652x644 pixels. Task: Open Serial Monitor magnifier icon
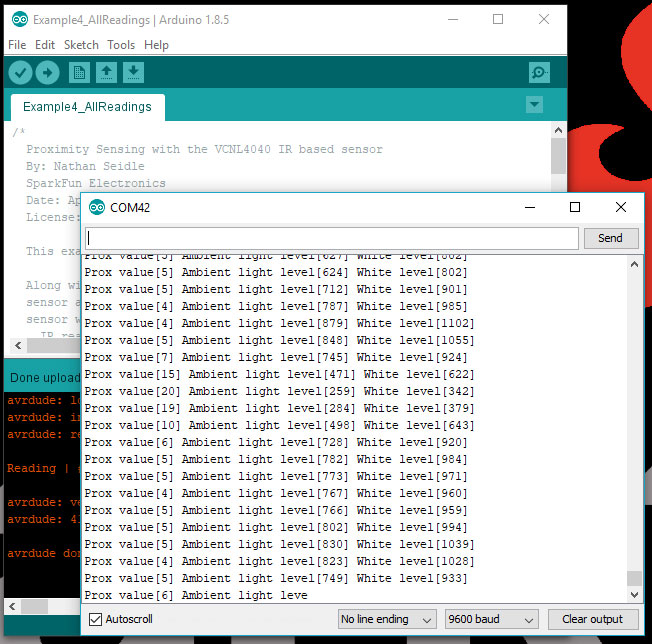coord(539,73)
